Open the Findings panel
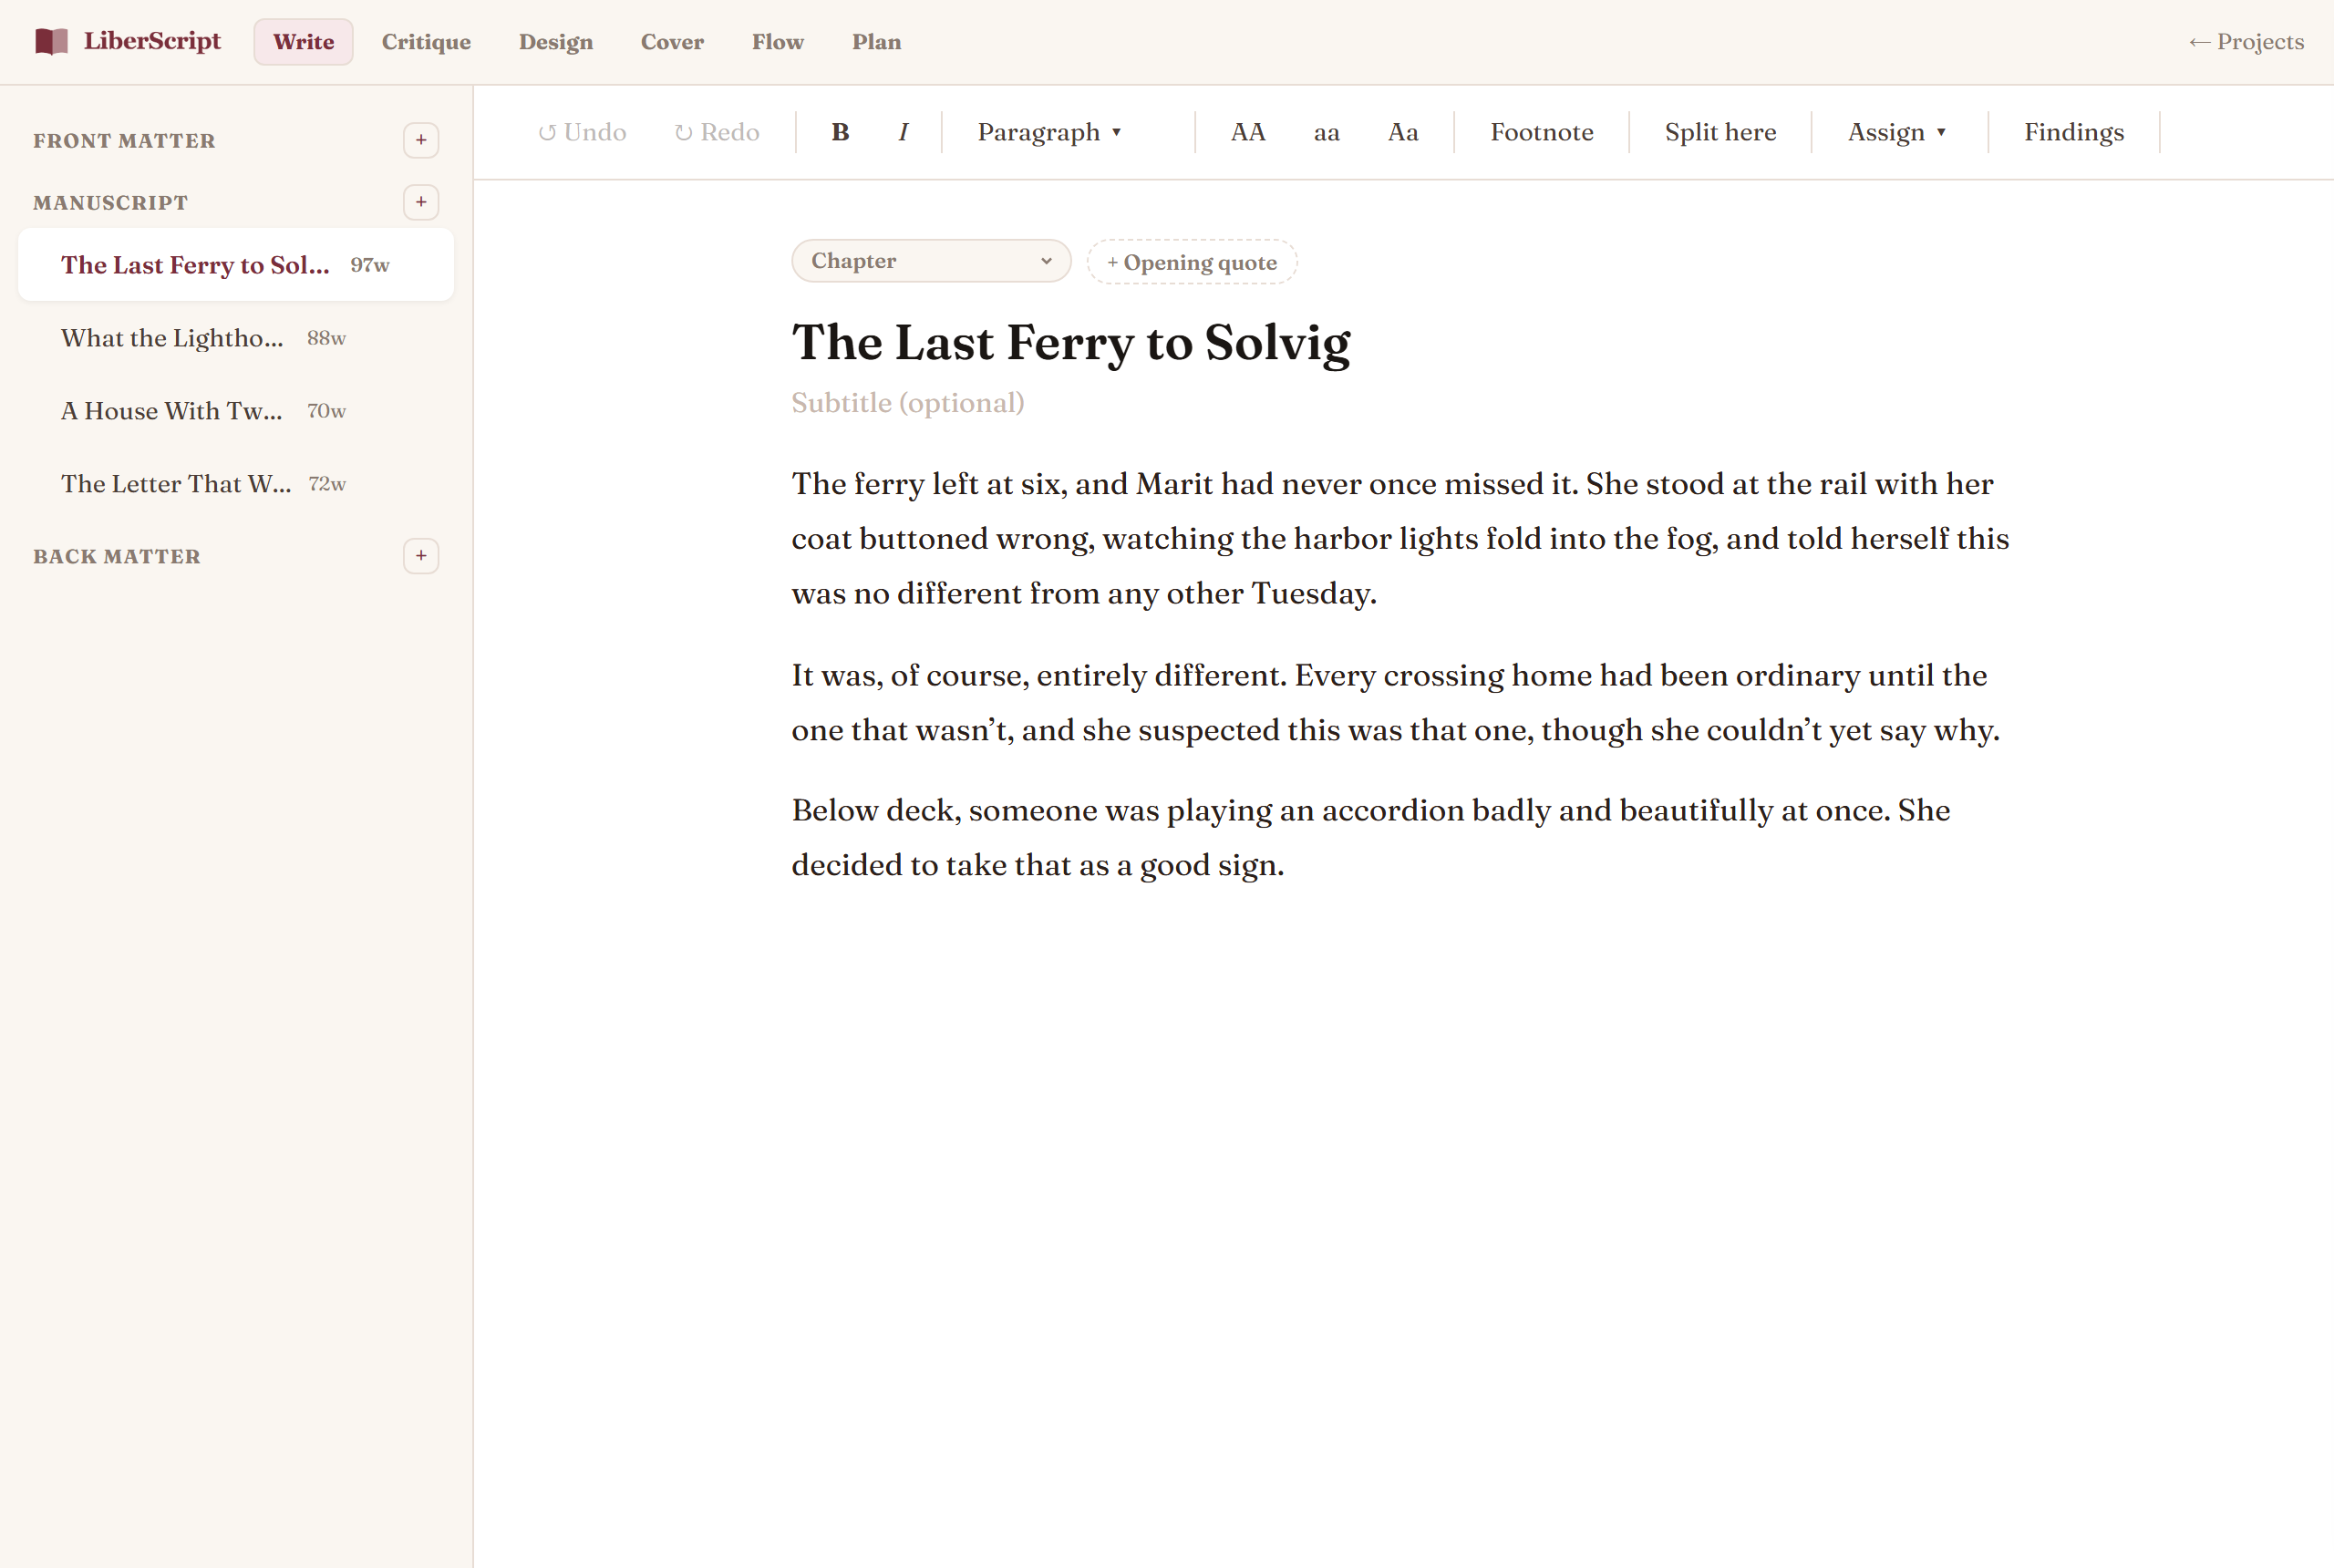This screenshot has height=1568, width=2334. [2074, 132]
